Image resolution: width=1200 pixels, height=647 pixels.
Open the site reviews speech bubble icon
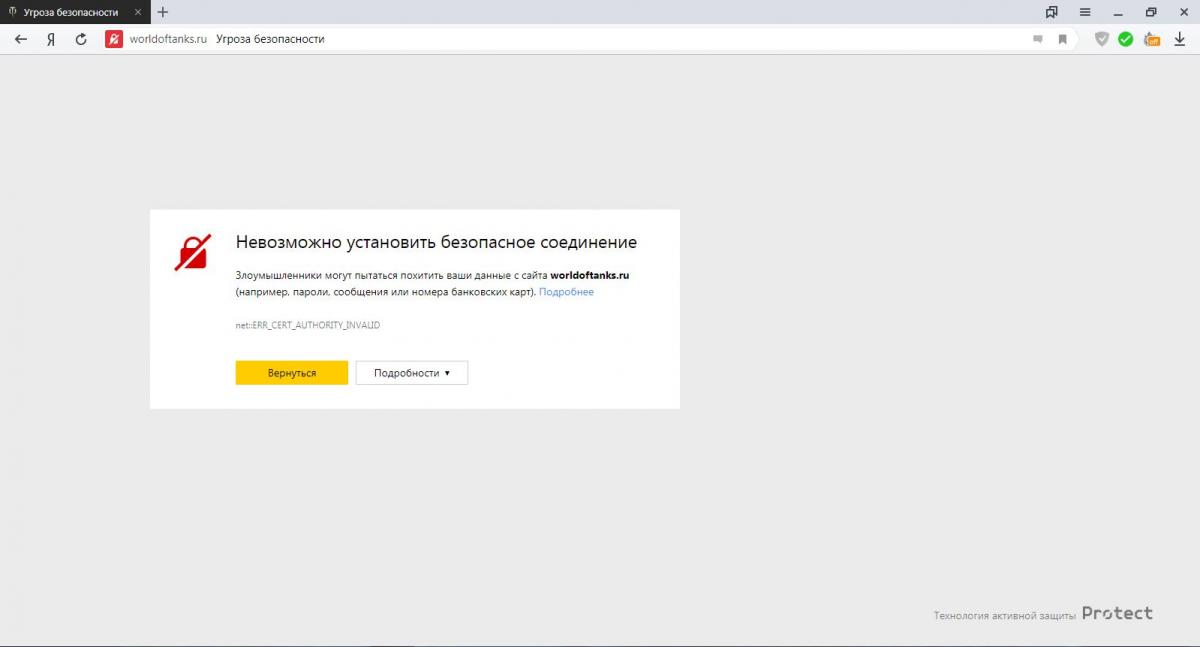tap(1038, 39)
